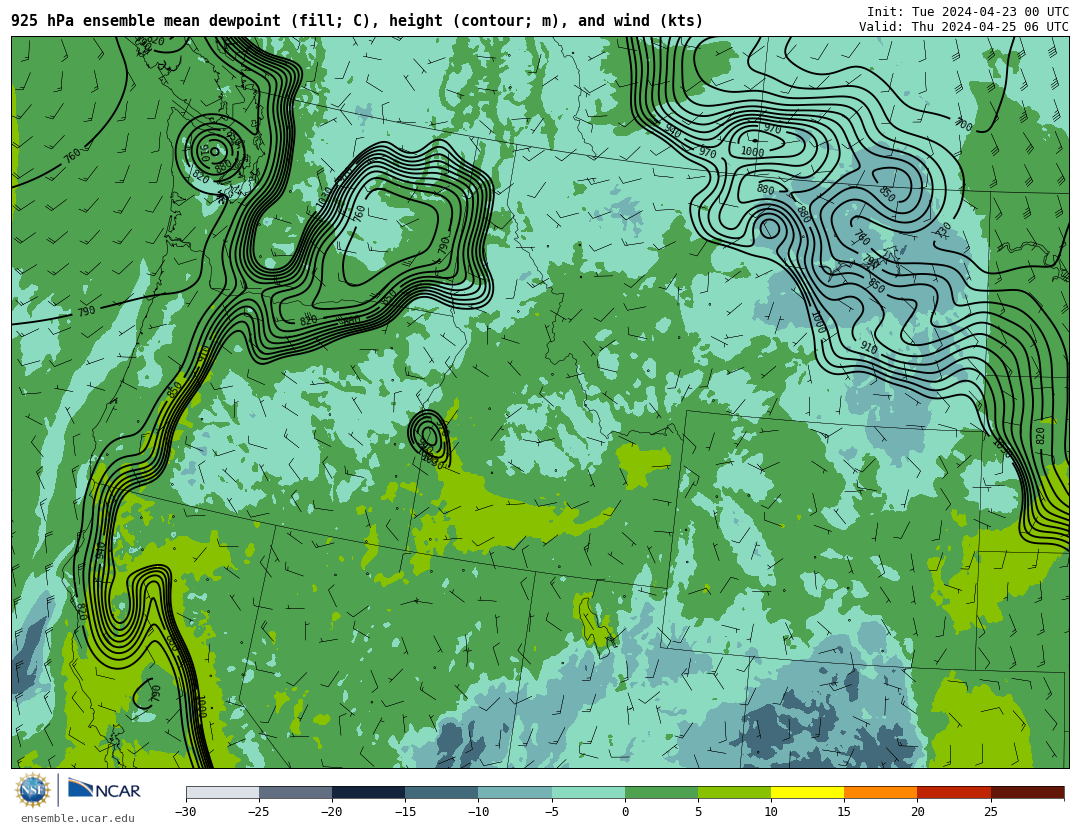Image resolution: width=1080 pixels, height=831 pixels.
Task: Click the colorbar tick label -10
Action: (477, 812)
